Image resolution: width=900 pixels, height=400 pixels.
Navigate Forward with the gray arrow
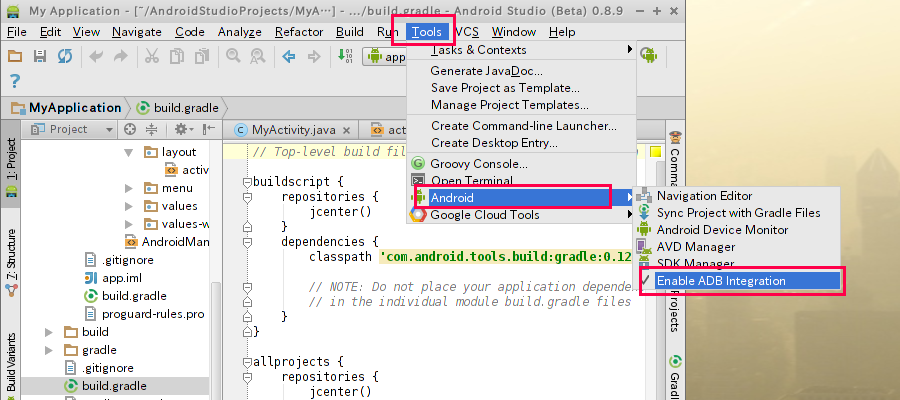tap(314, 56)
